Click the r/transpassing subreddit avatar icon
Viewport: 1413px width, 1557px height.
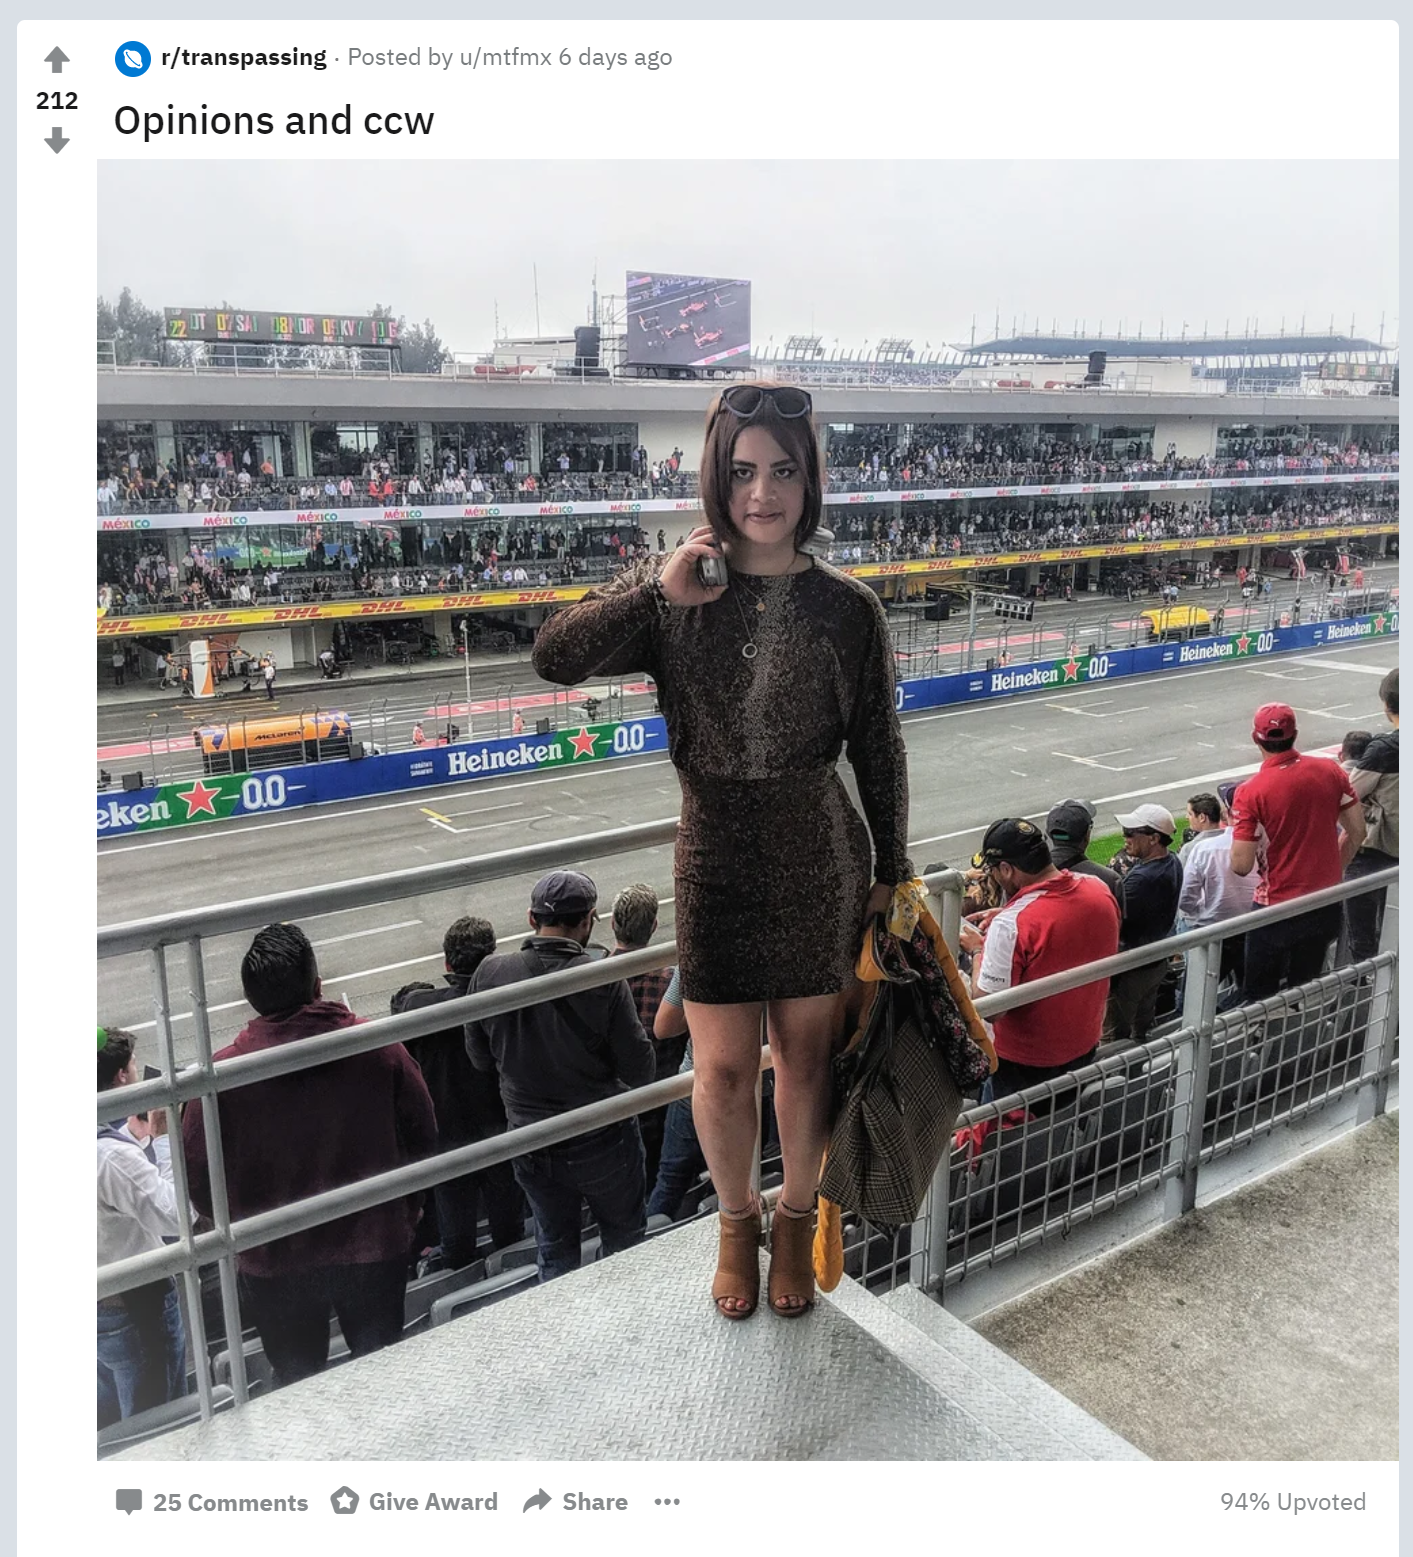(x=133, y=59)
